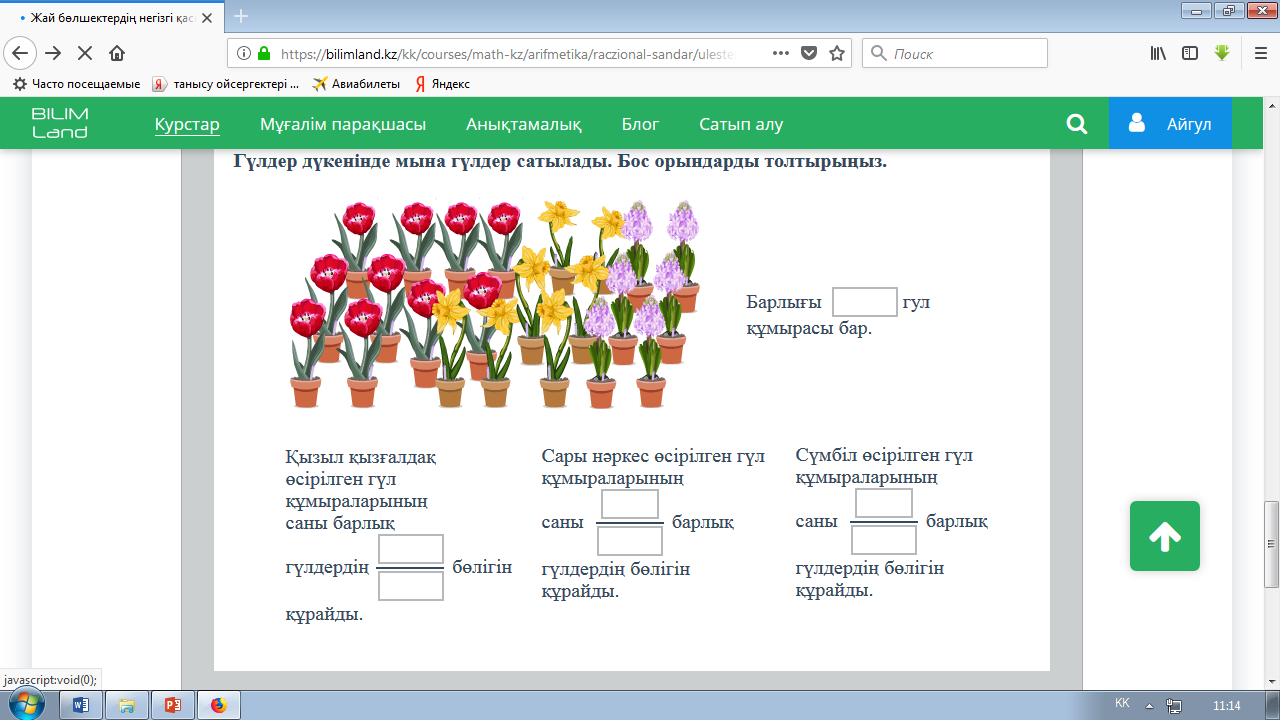Click the yellow narcissus denominator box

coord(630,541)
